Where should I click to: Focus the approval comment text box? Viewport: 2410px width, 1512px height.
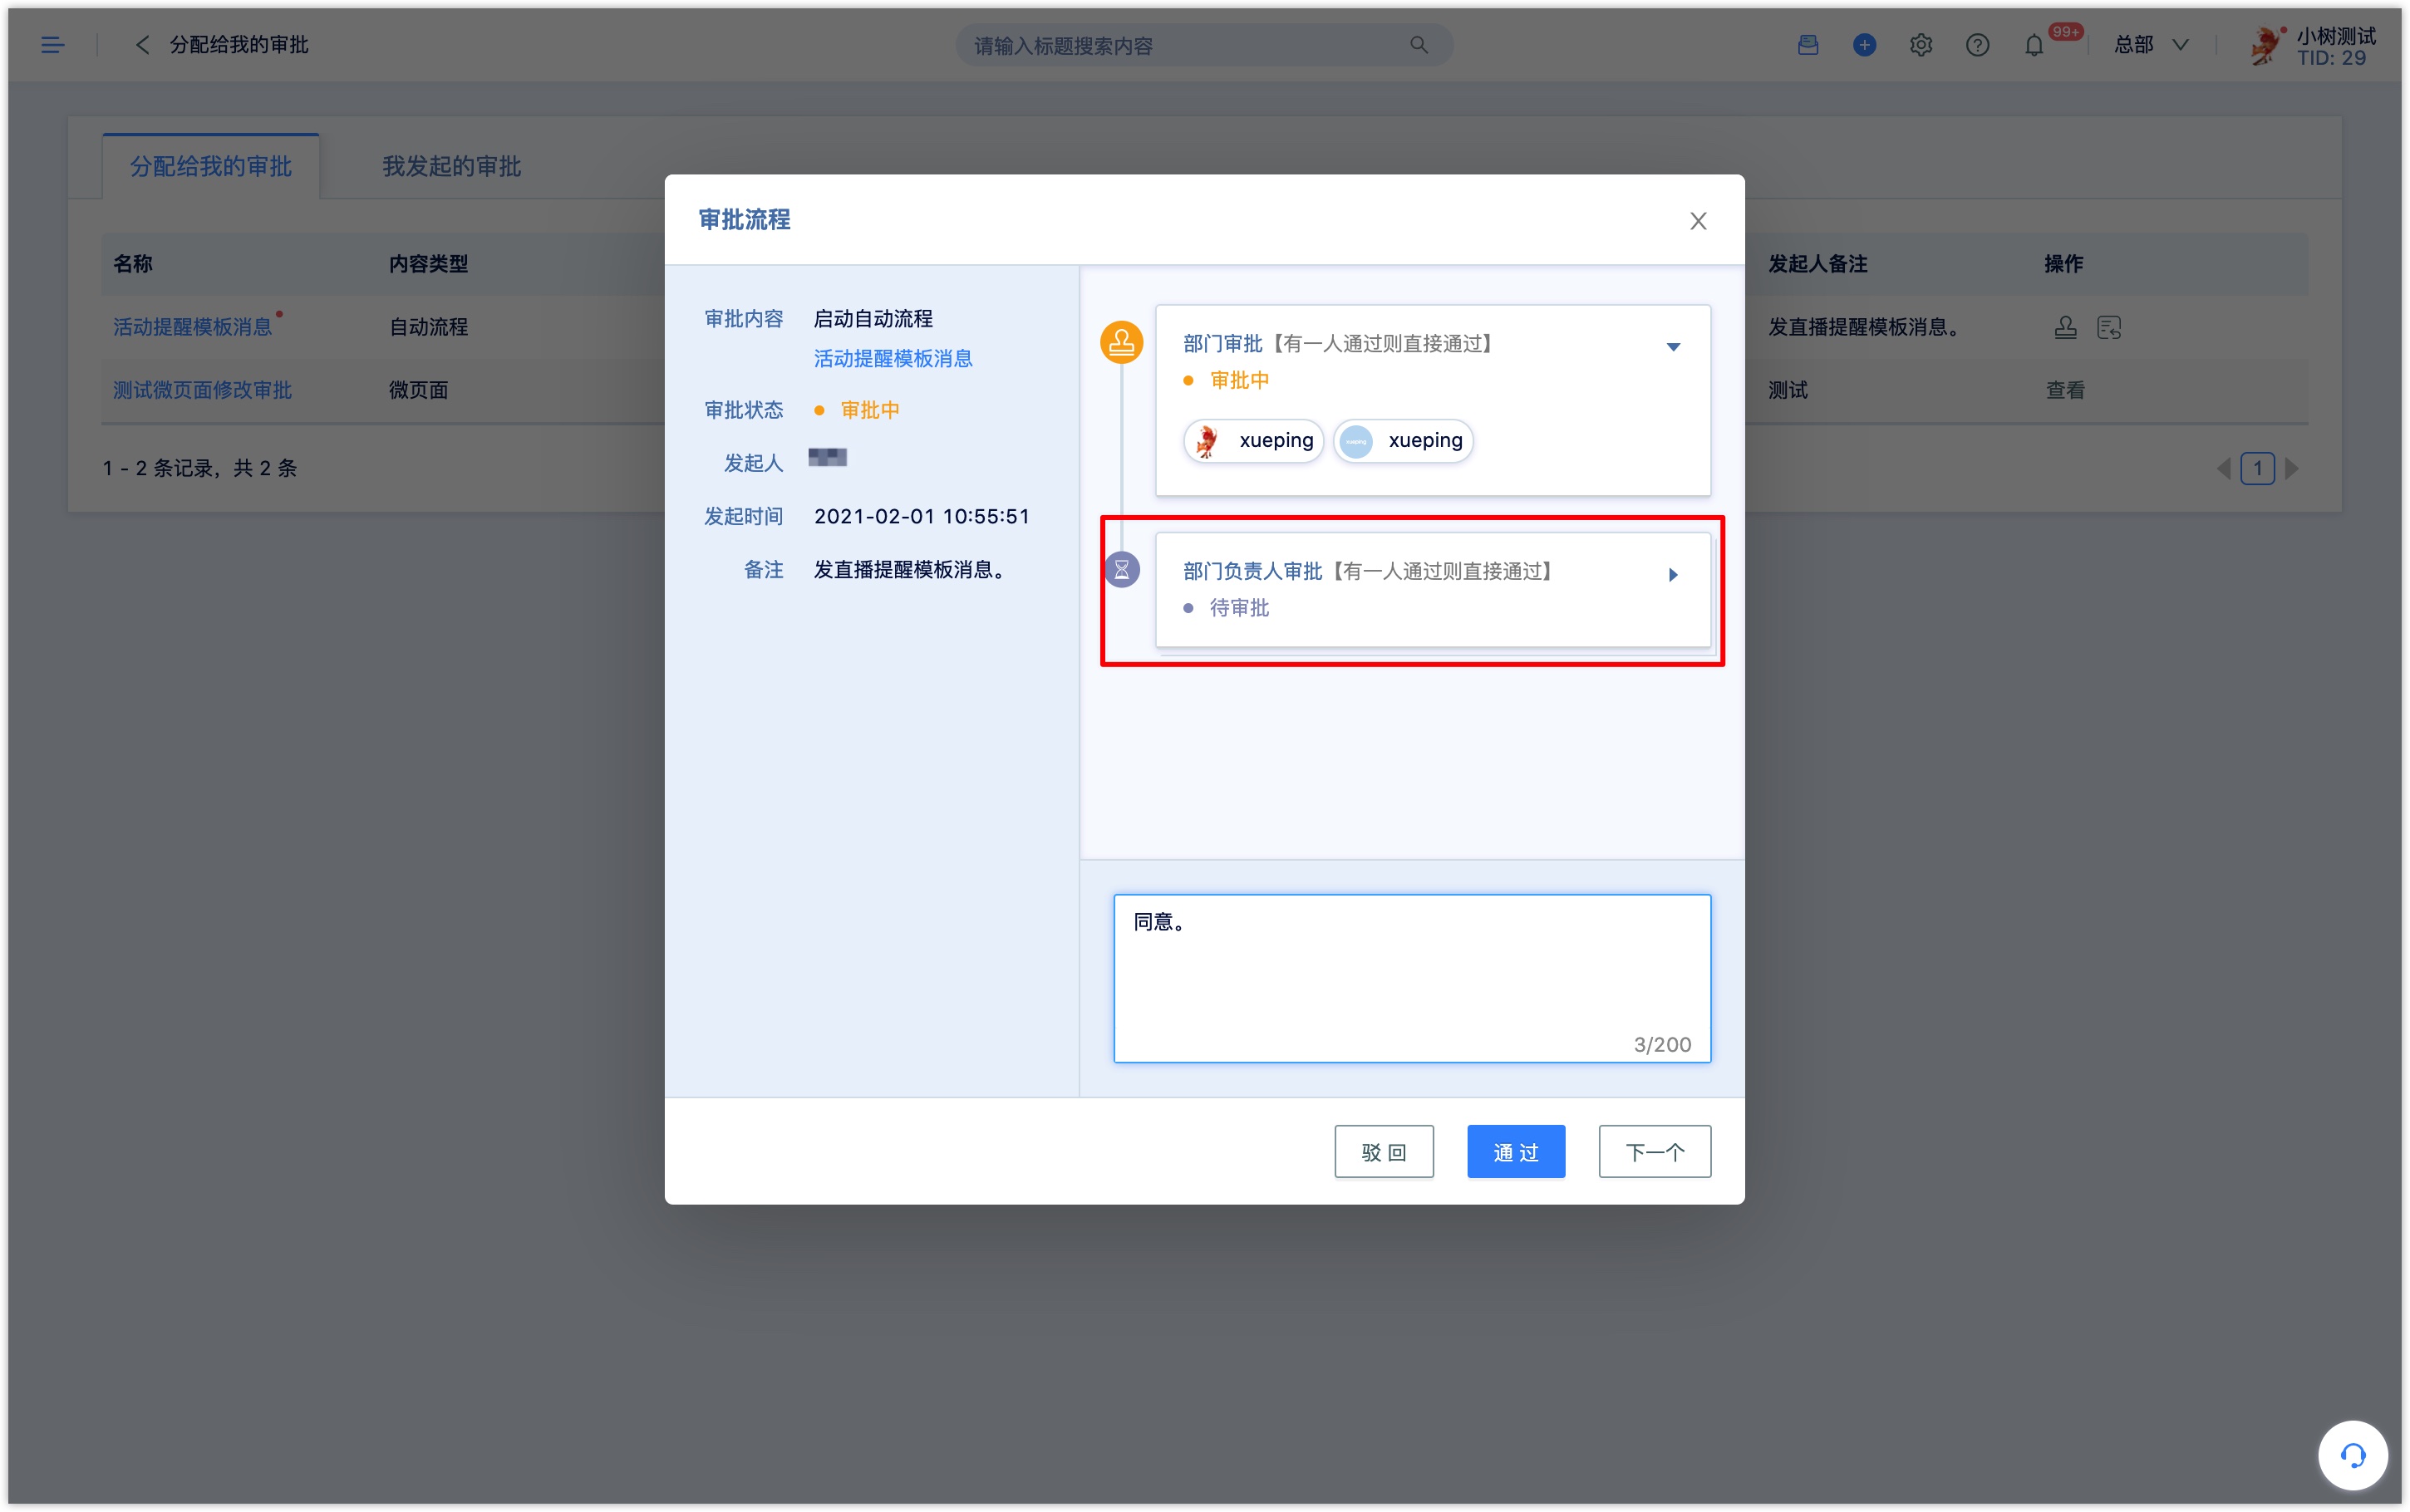(x=1412, y=978)
